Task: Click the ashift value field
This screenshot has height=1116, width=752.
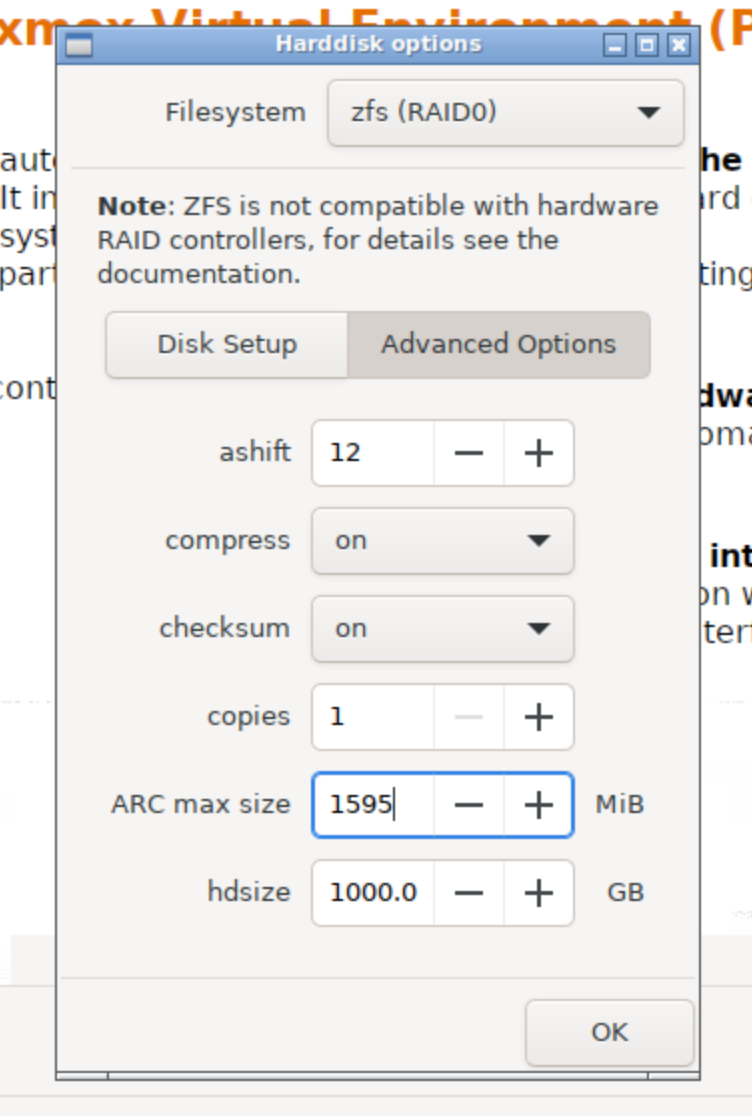Action: coord(374,453)
